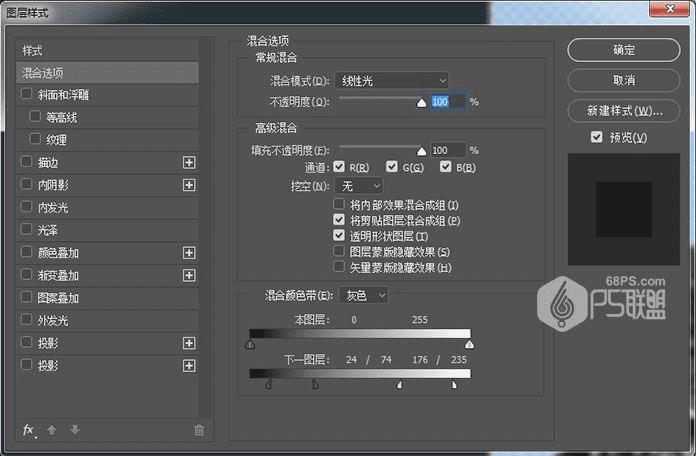
Task: Move effect up with up arrow icon
Action: click(51, 430)
